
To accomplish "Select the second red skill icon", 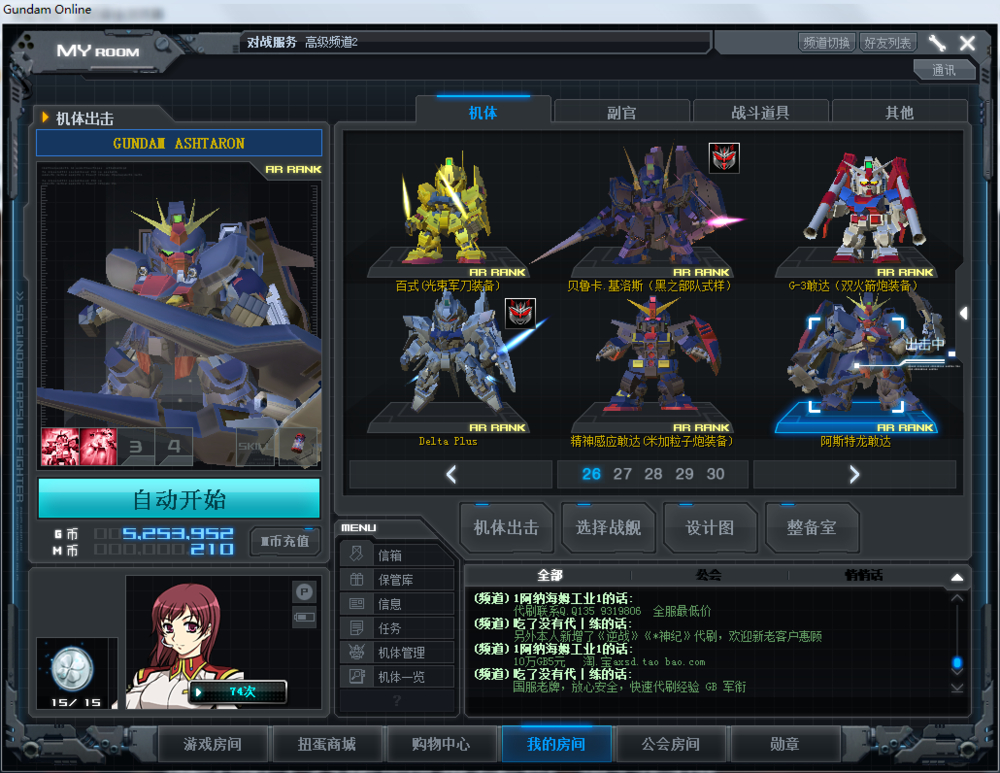I will (98, 446).
